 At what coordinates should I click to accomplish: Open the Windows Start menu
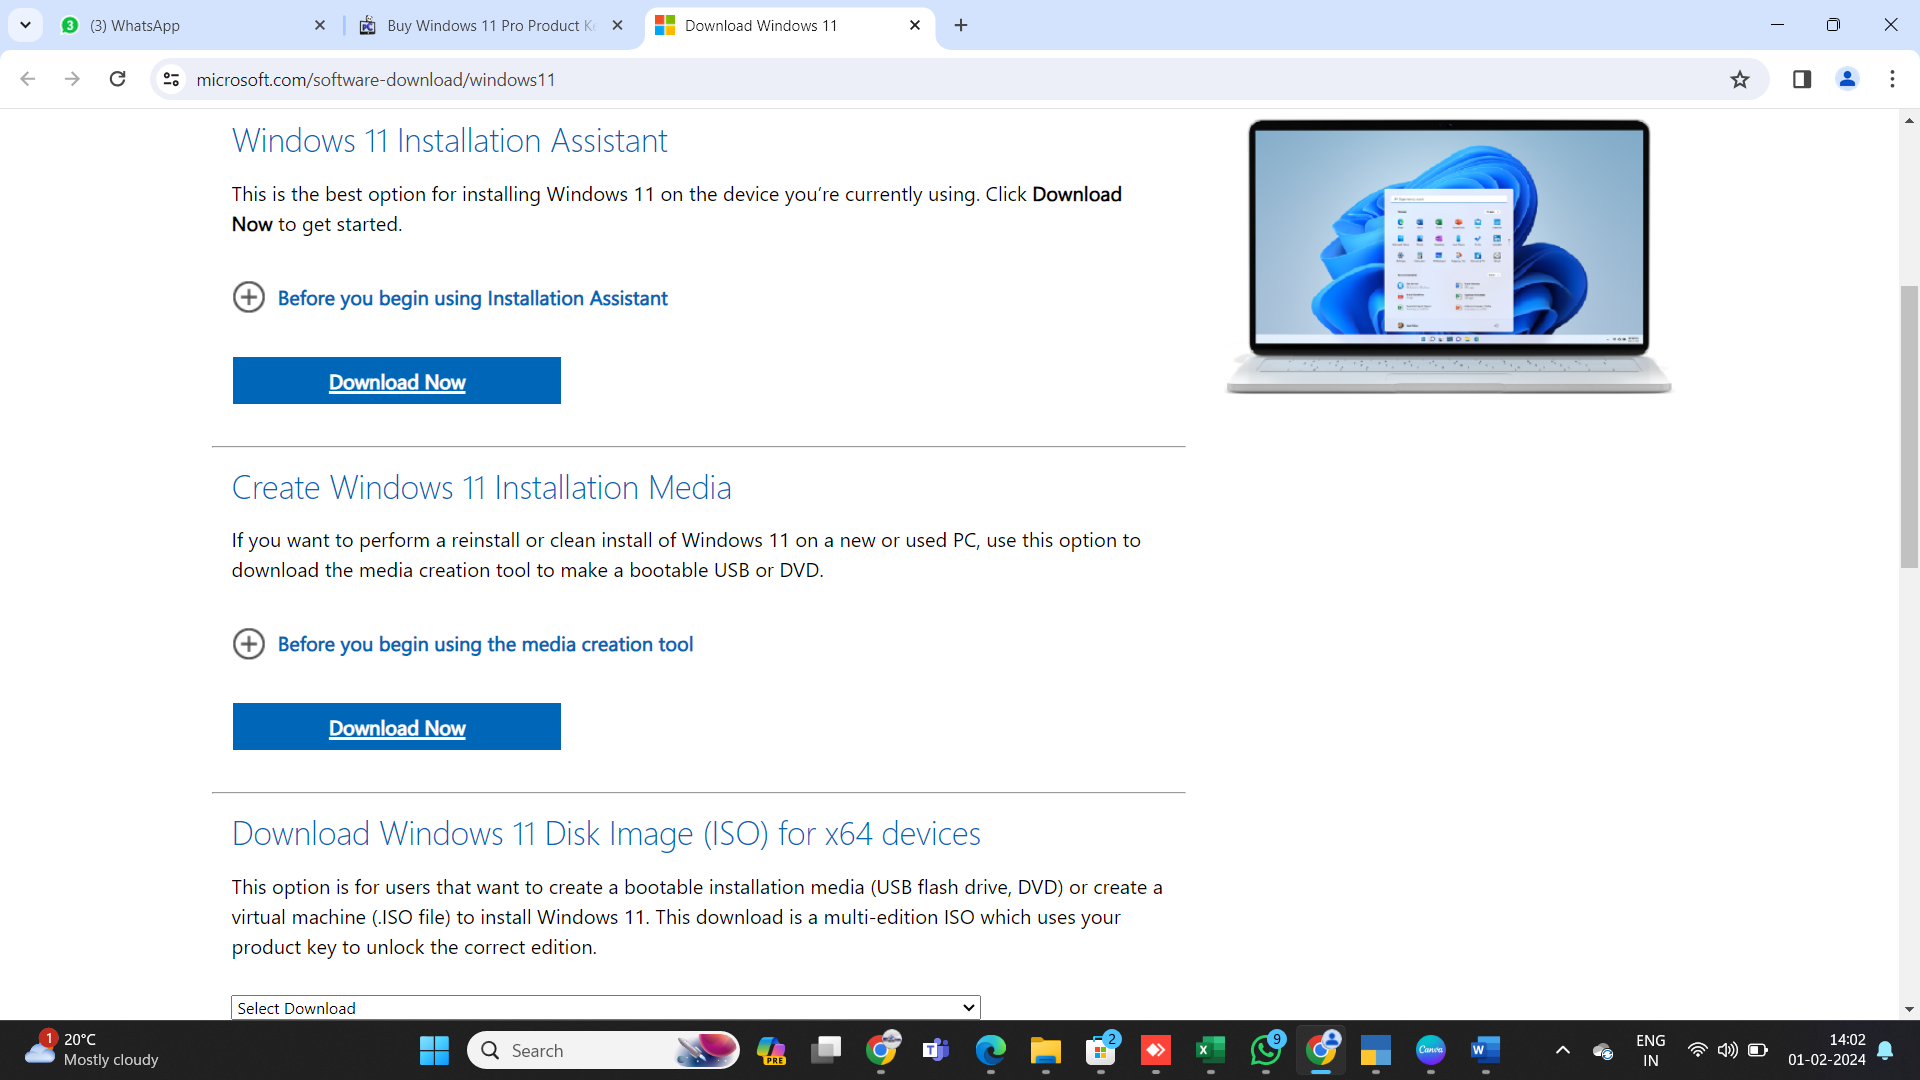point(434,1050)
